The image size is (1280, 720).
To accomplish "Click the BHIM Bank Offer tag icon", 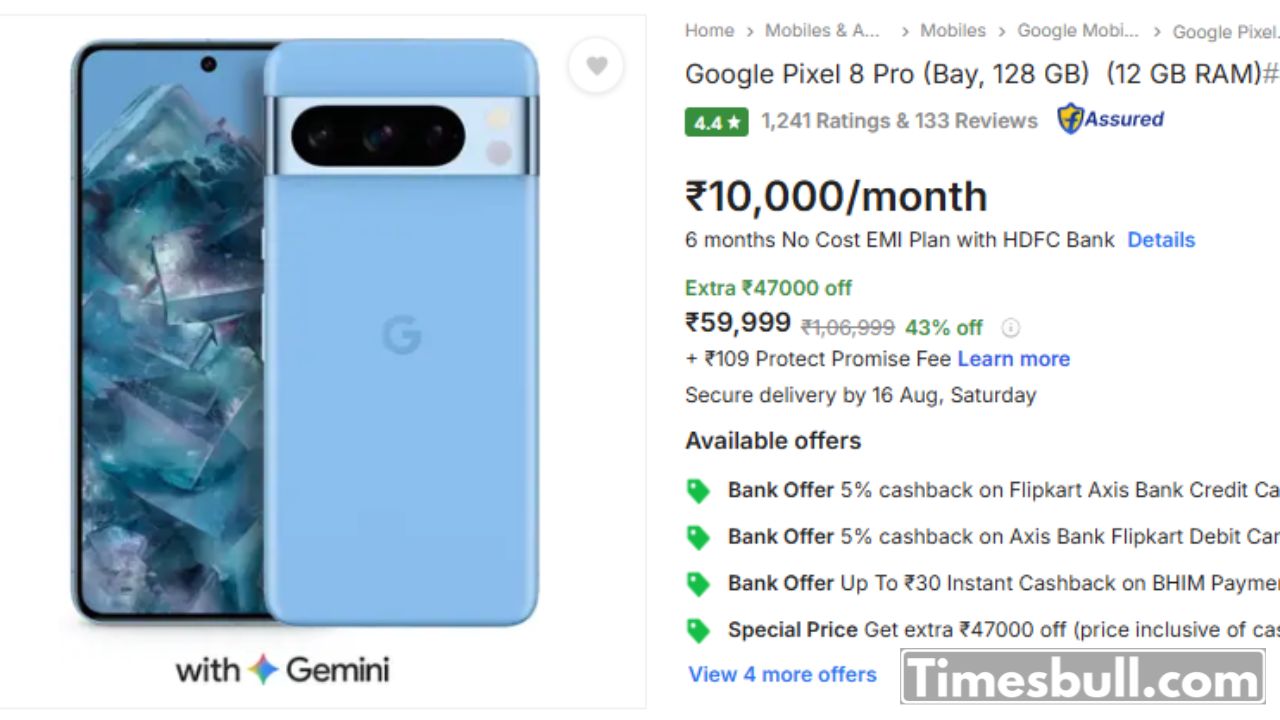I will click(698, 583).
